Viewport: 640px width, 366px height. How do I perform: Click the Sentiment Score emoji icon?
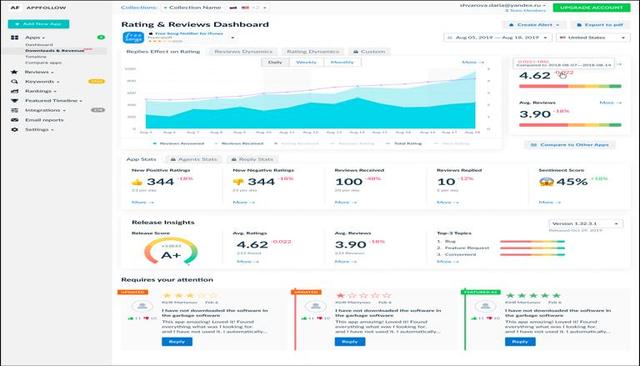[546, 182]
